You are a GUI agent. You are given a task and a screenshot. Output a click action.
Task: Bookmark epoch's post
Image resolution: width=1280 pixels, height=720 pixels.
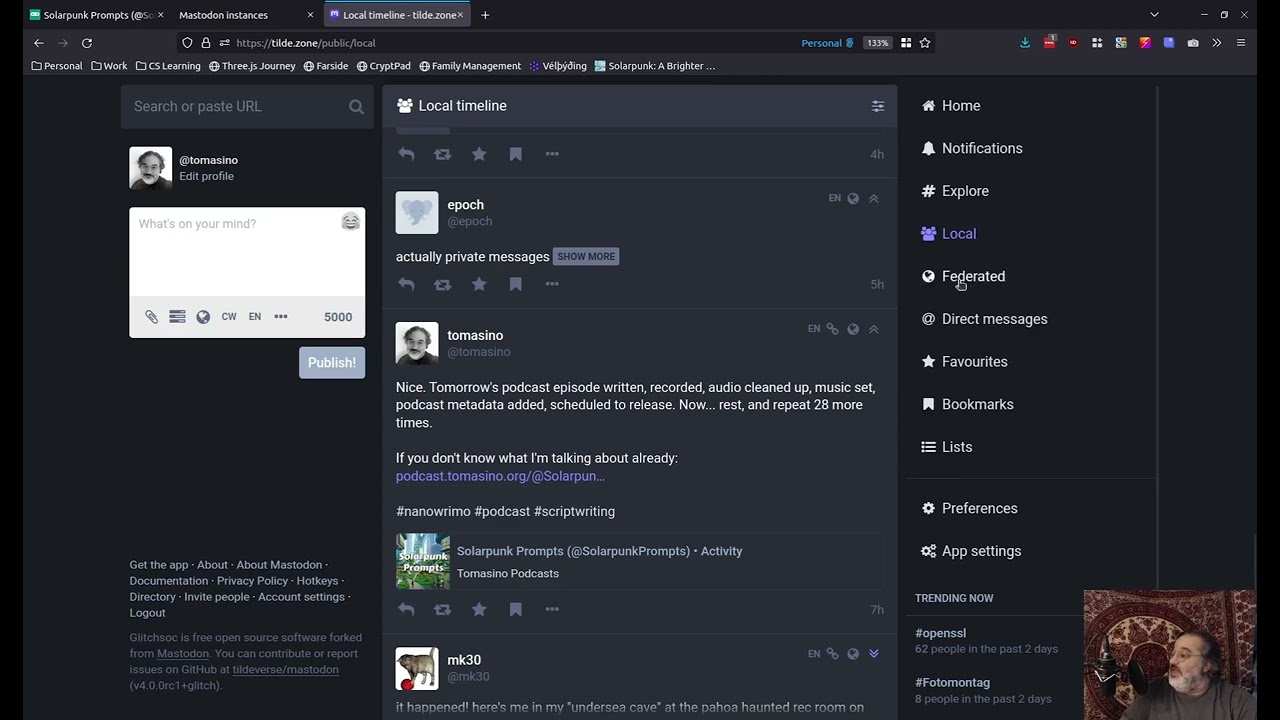click(516, 285)
